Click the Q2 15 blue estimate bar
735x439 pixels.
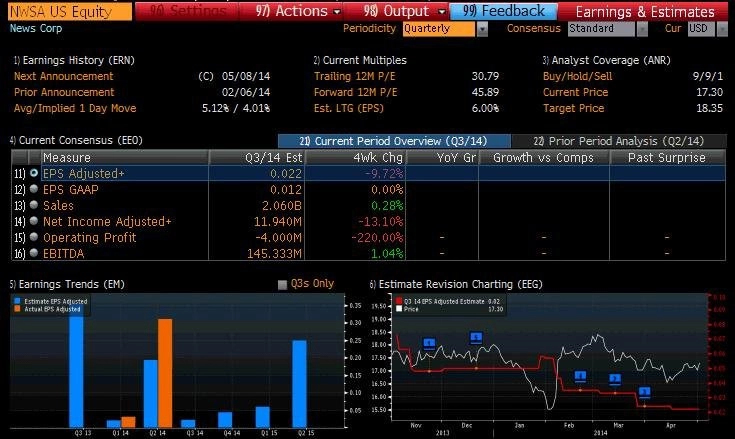(300, 384)
